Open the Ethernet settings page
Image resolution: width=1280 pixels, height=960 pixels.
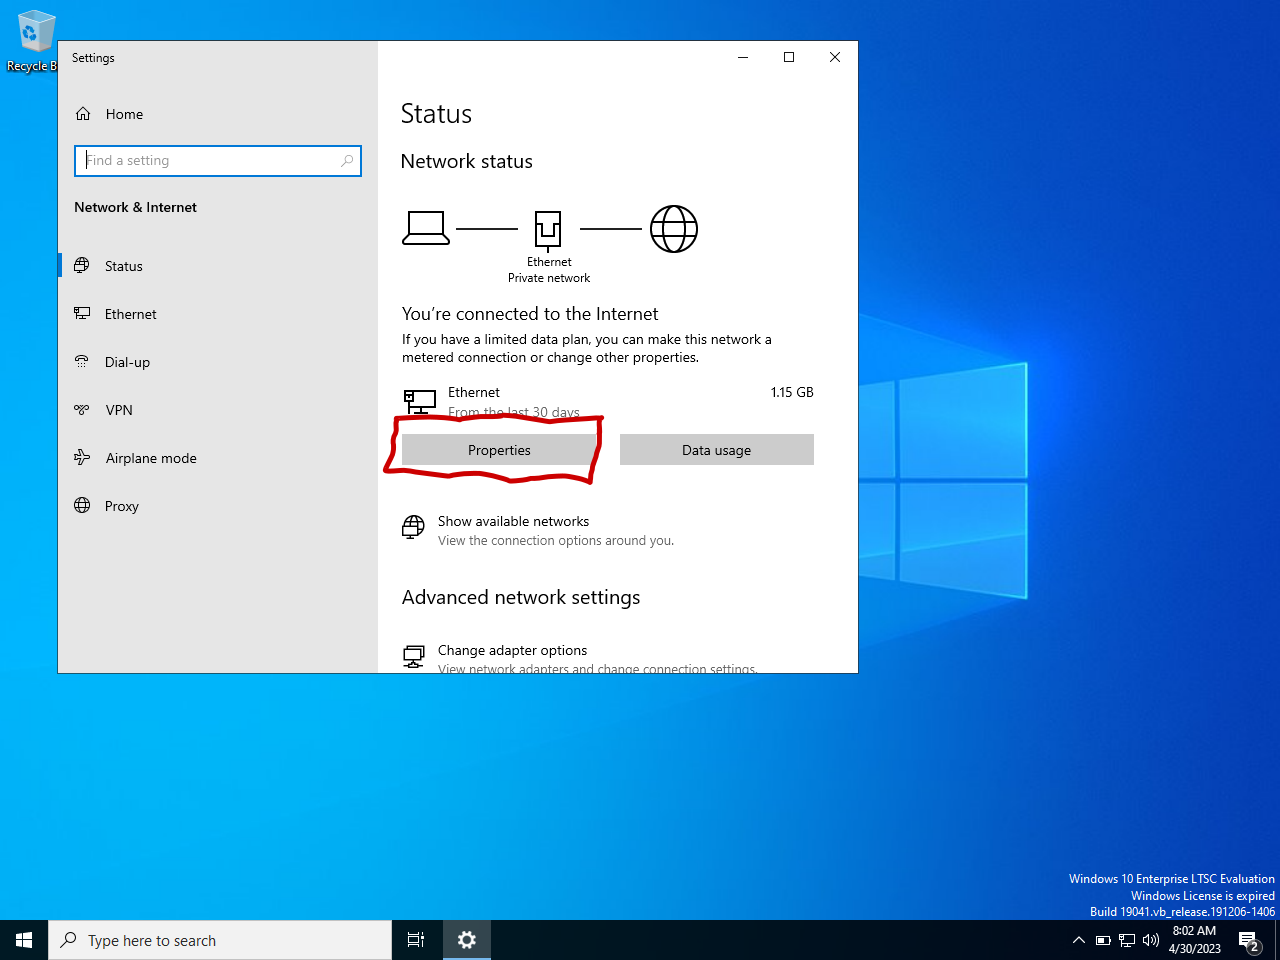point(130,314)
